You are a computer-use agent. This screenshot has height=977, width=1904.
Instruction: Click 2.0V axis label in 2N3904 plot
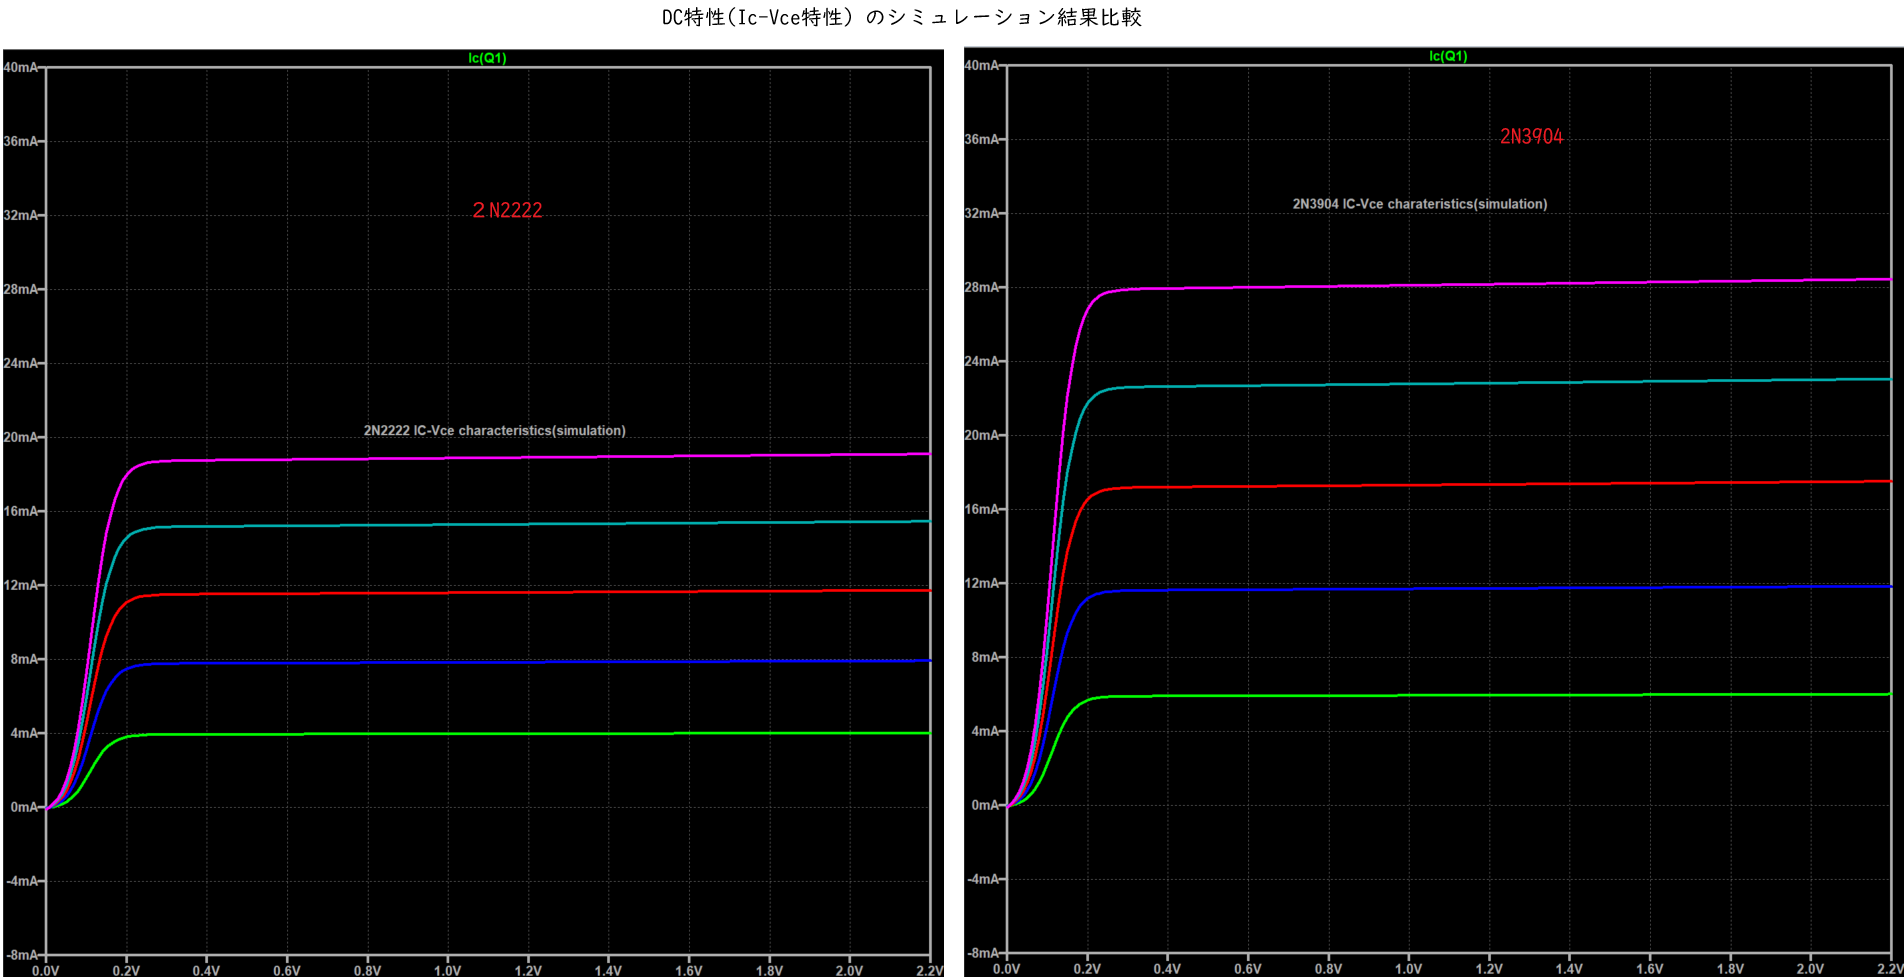(x=1810, y=970)
